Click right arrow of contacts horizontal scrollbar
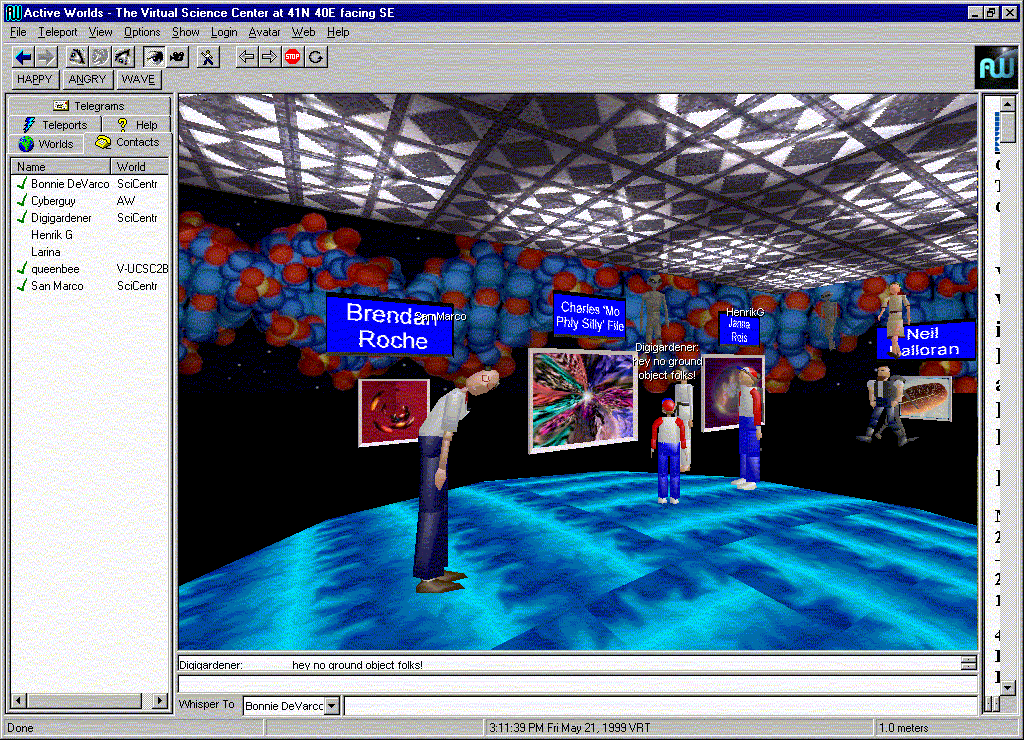The width and height of the screenshot is (1024, 740). tap(160, 701)
